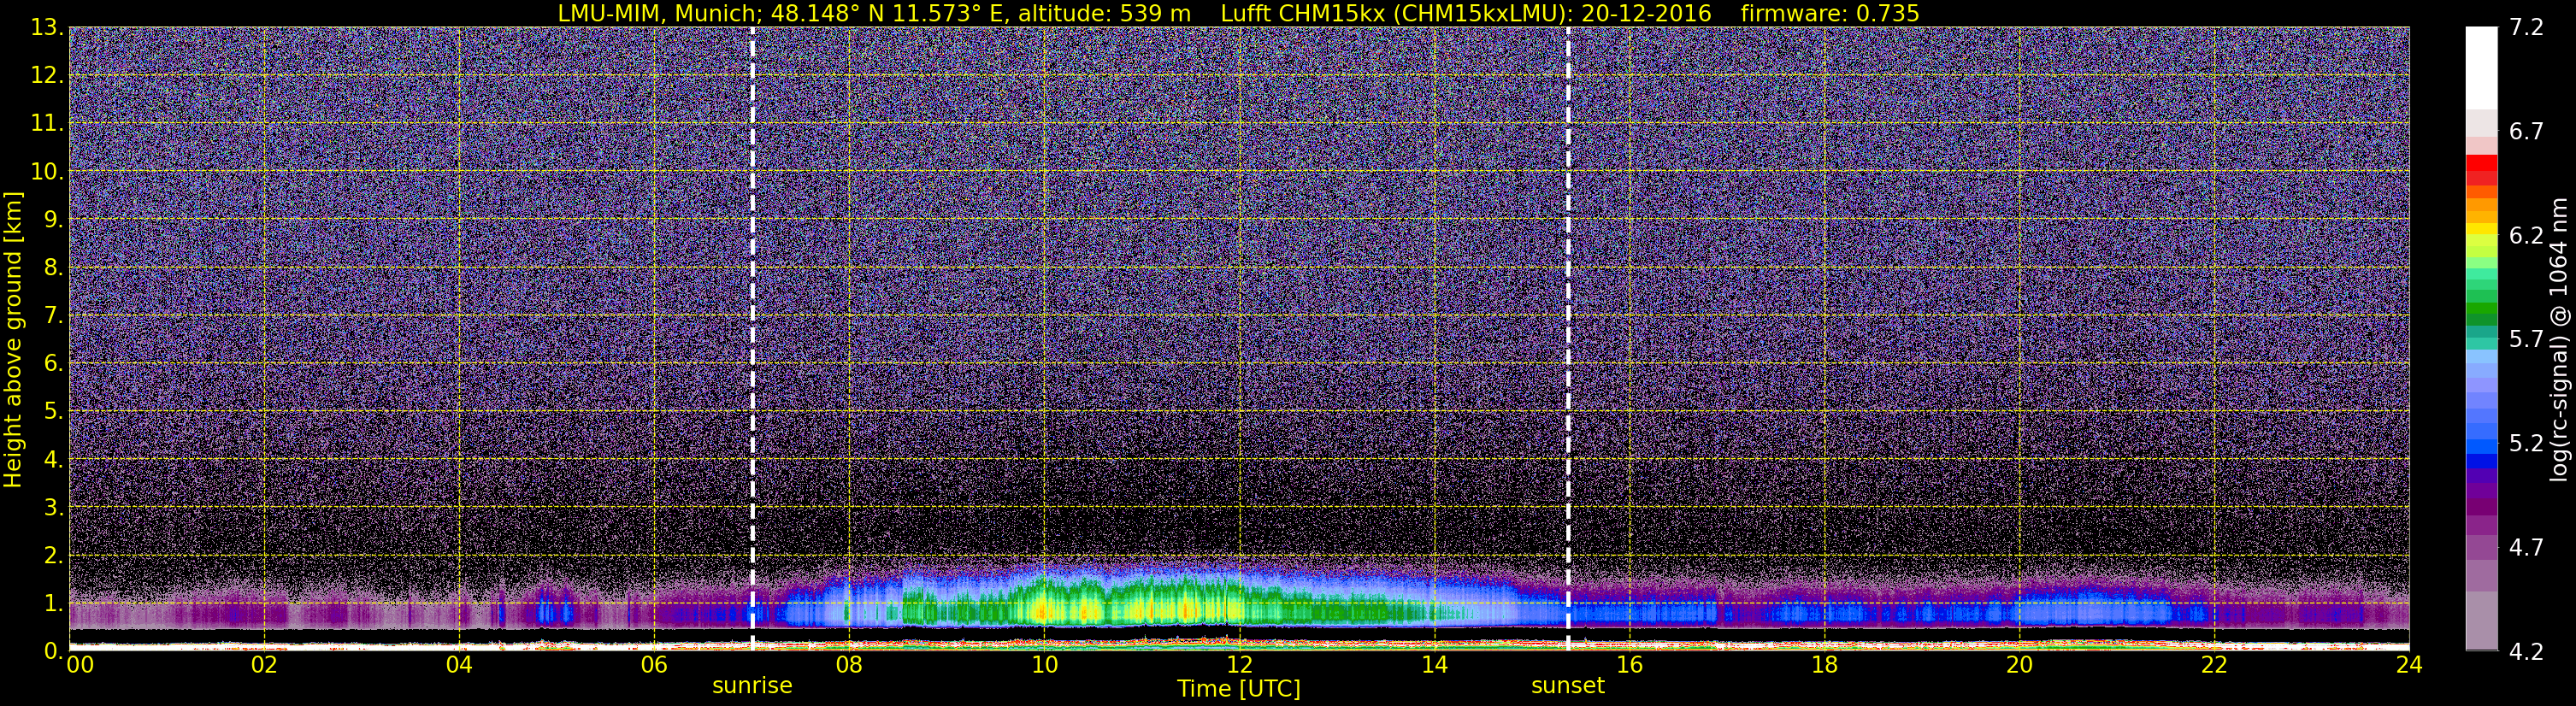Click the height axis tick "1."
This screenshot has width=2576, height=706.
point(52,604)
